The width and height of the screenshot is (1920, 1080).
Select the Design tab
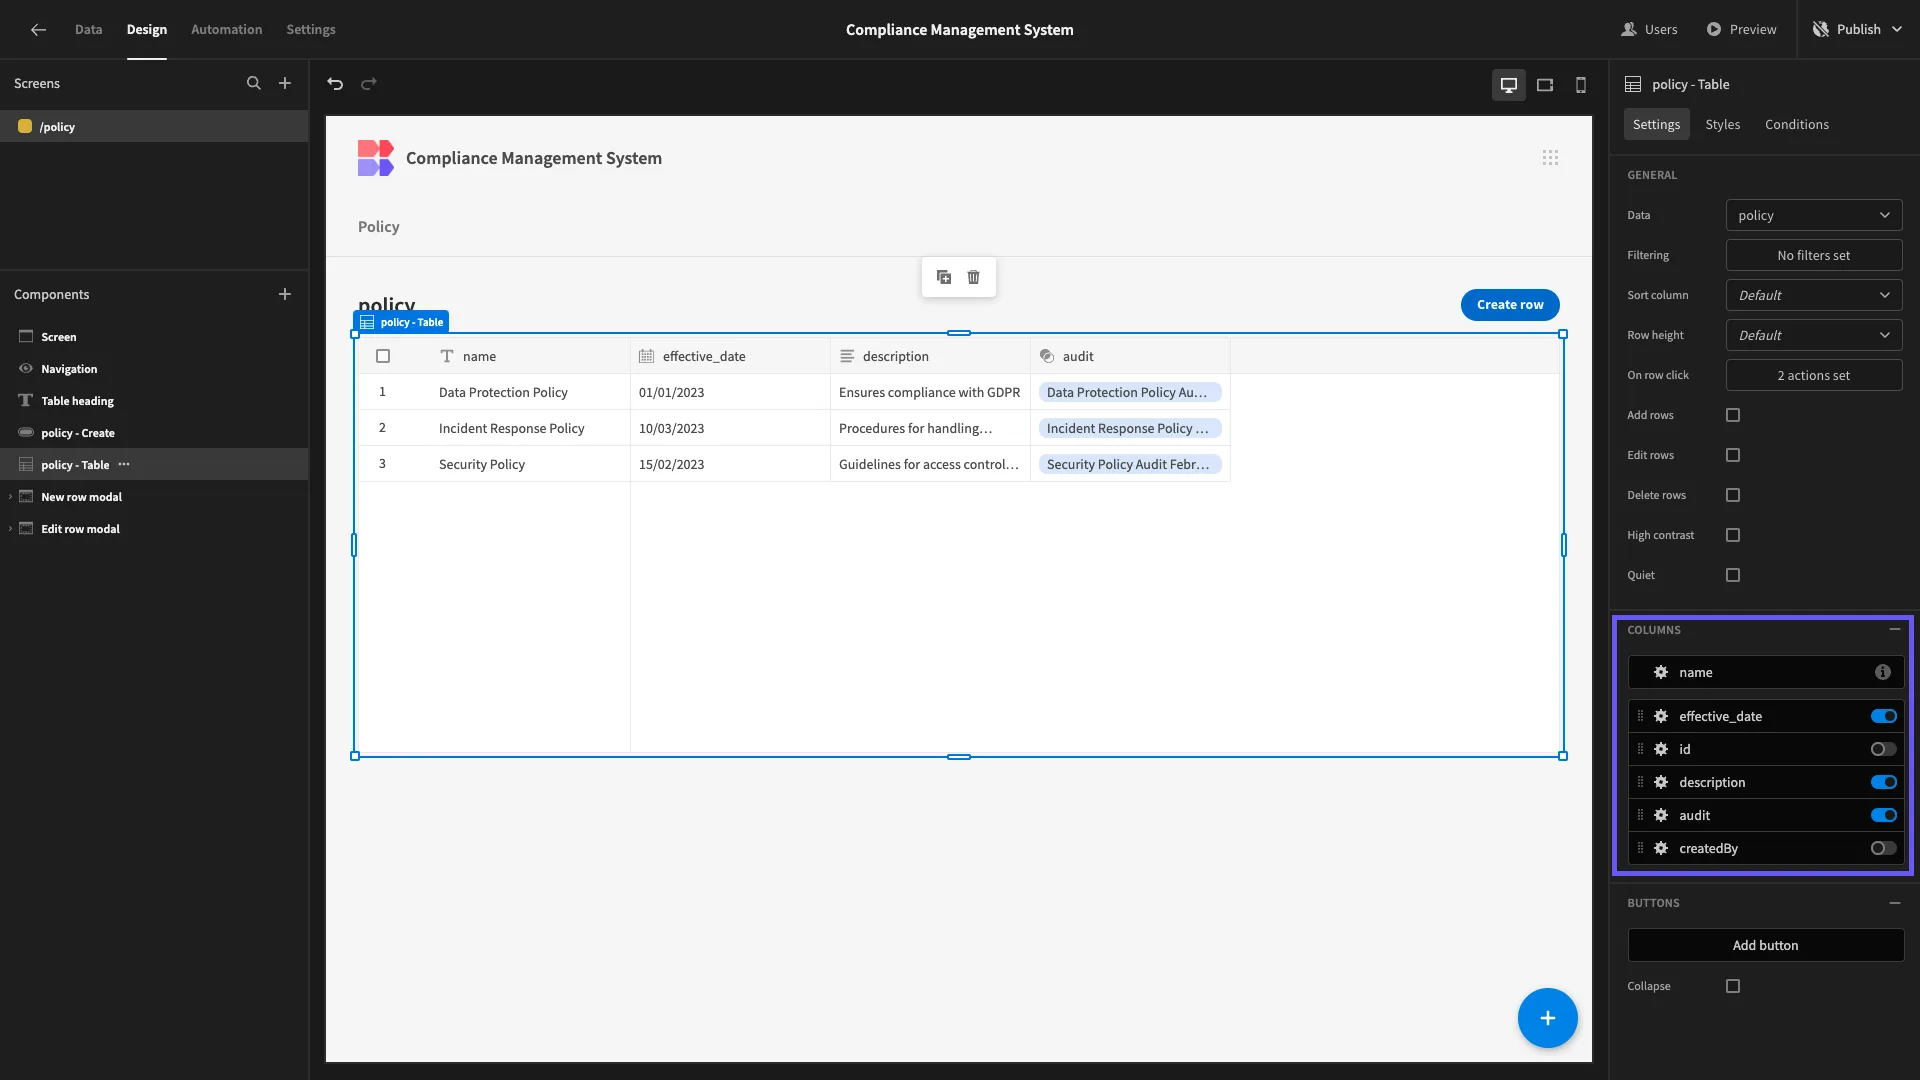(x=147, y=29)
